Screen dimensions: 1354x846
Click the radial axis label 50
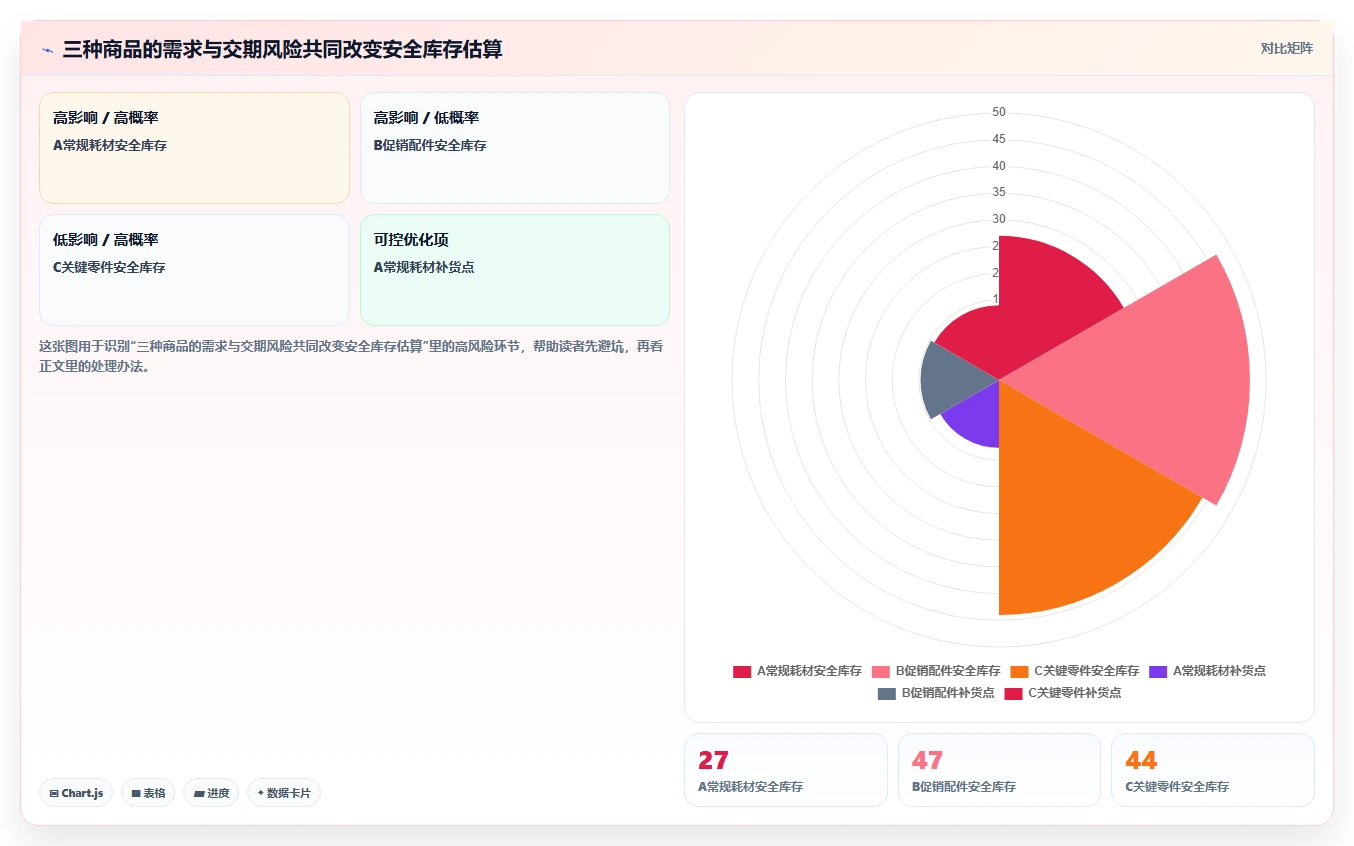(999, 112)
